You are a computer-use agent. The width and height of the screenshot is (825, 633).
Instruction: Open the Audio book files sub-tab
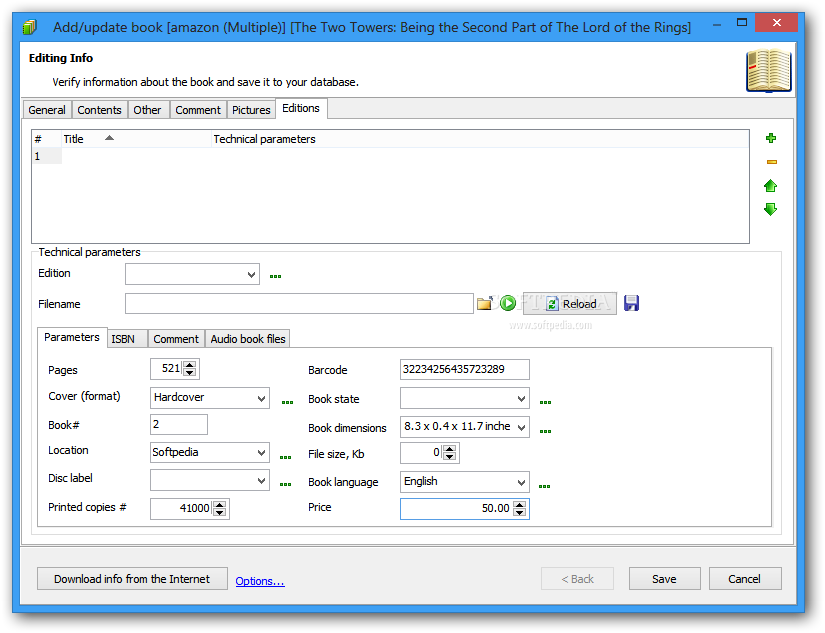pyautogui.click(x=248, y=339)
